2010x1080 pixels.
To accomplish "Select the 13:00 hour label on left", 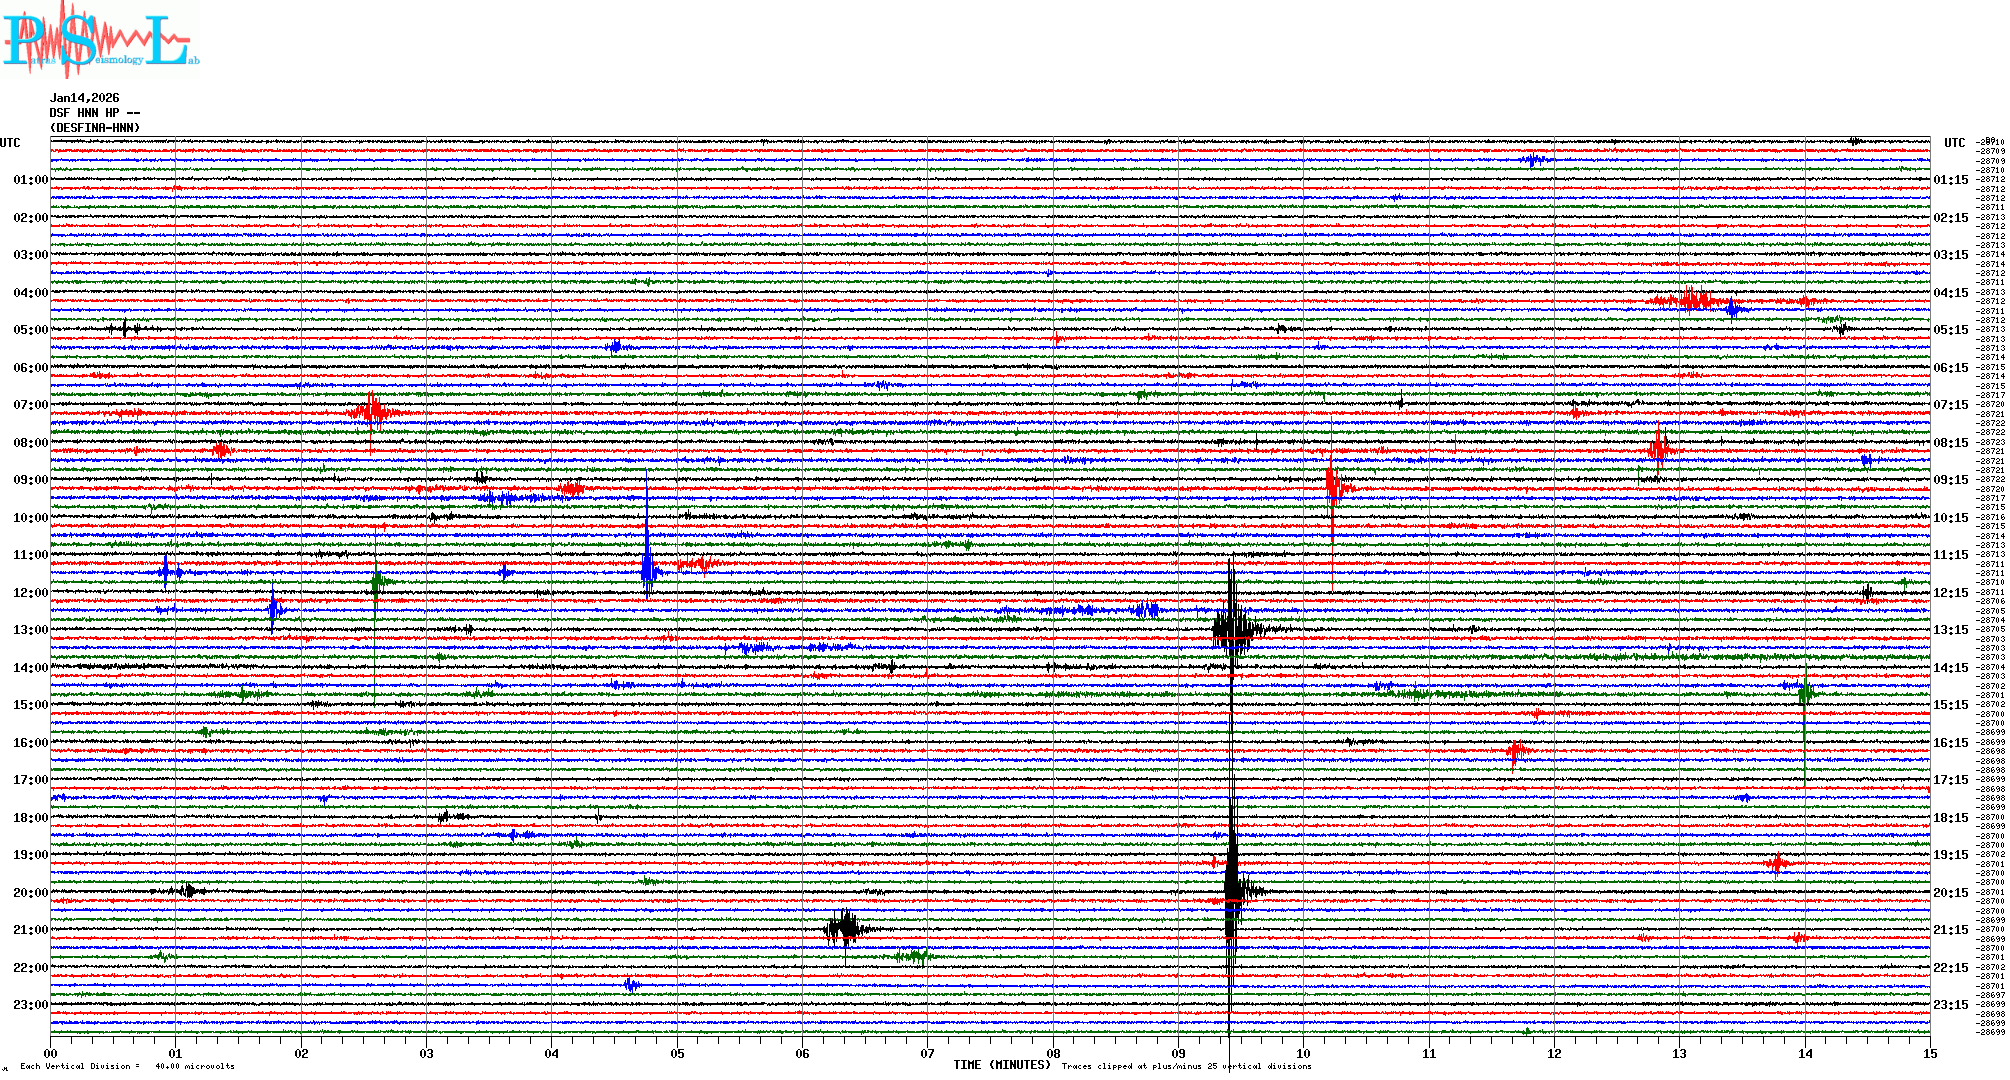I will (30, 630).
